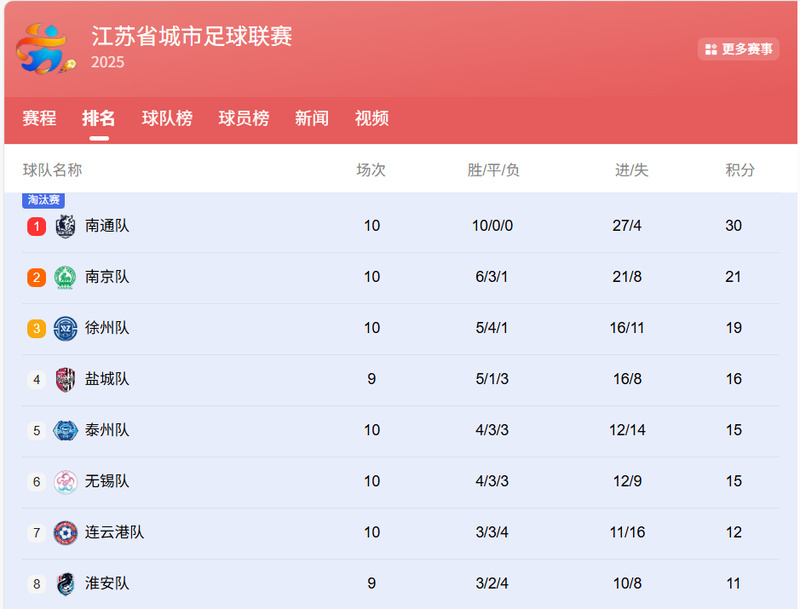Click the 淘汰赛 label tag
The height and width of the screenshot is (609, 800).
(x=43, y=200)
